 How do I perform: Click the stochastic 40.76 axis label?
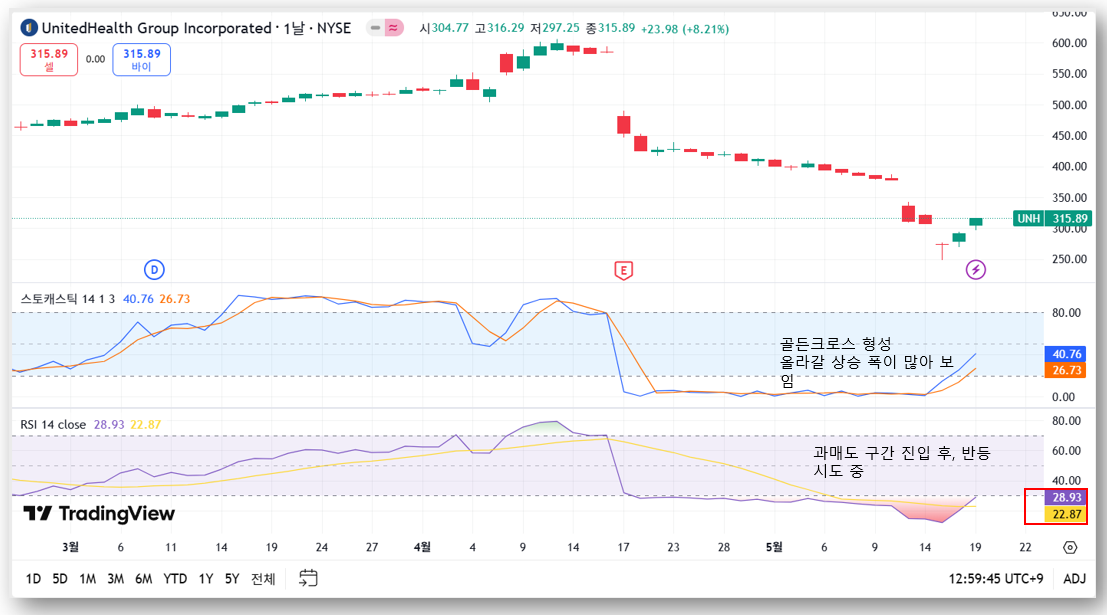point(1066,354)
